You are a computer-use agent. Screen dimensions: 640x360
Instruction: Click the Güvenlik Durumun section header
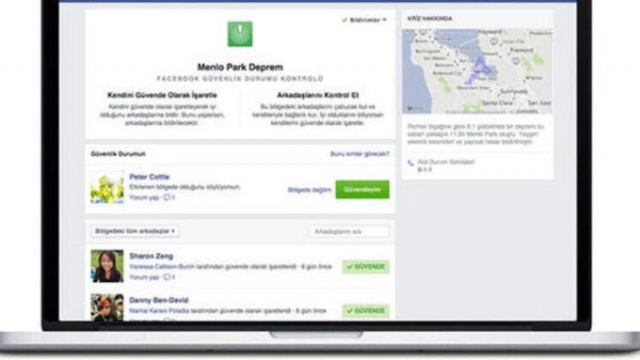[118, 154]
